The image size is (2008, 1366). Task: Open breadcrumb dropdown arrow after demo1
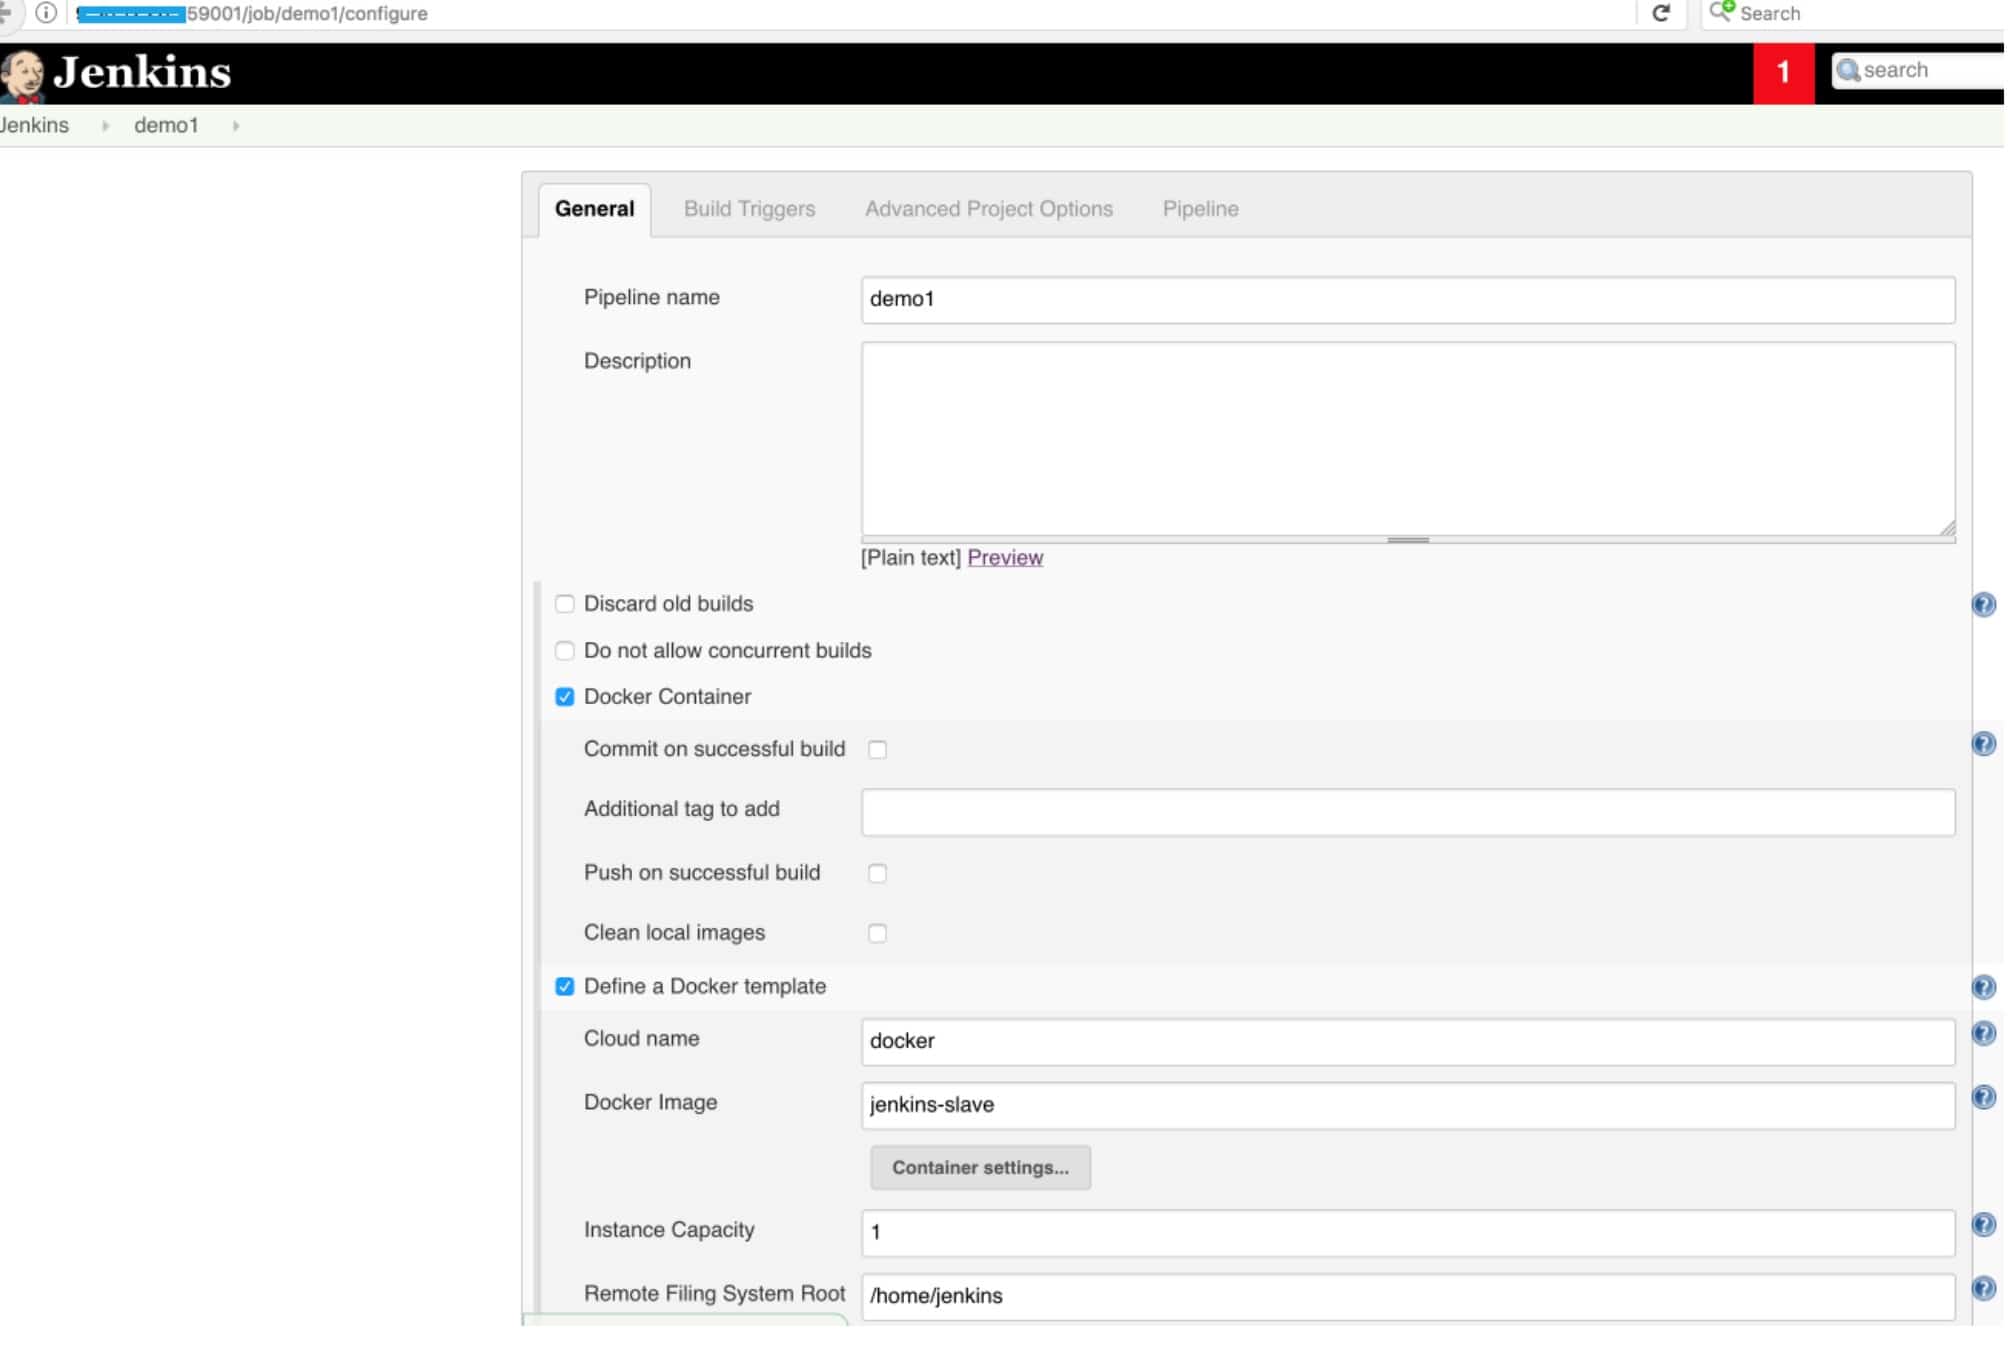(236, 126)
